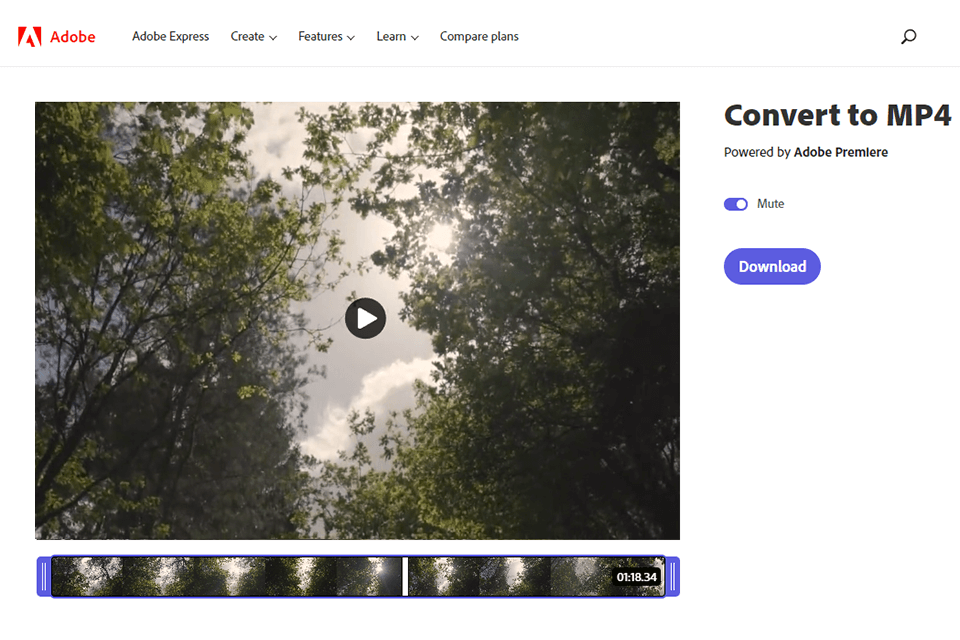Open the search icon in the navigation bar

click(908, 36)
